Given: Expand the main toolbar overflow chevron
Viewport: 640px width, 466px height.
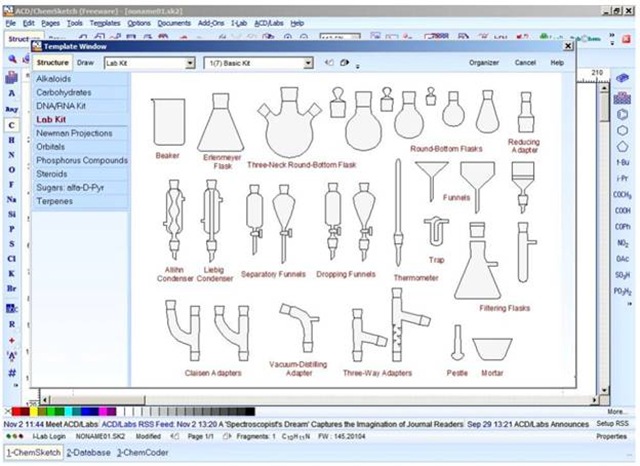Looking at the screenshot, I should 611,38.
